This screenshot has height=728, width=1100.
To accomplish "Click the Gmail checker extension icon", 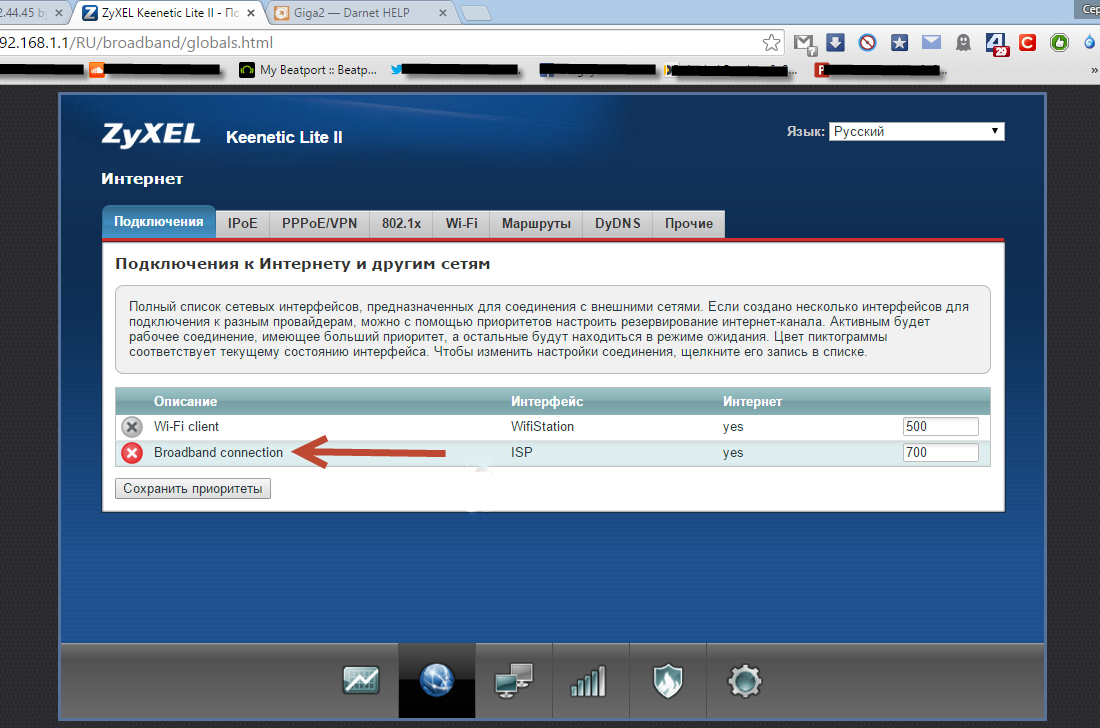I will pos(805,43).
